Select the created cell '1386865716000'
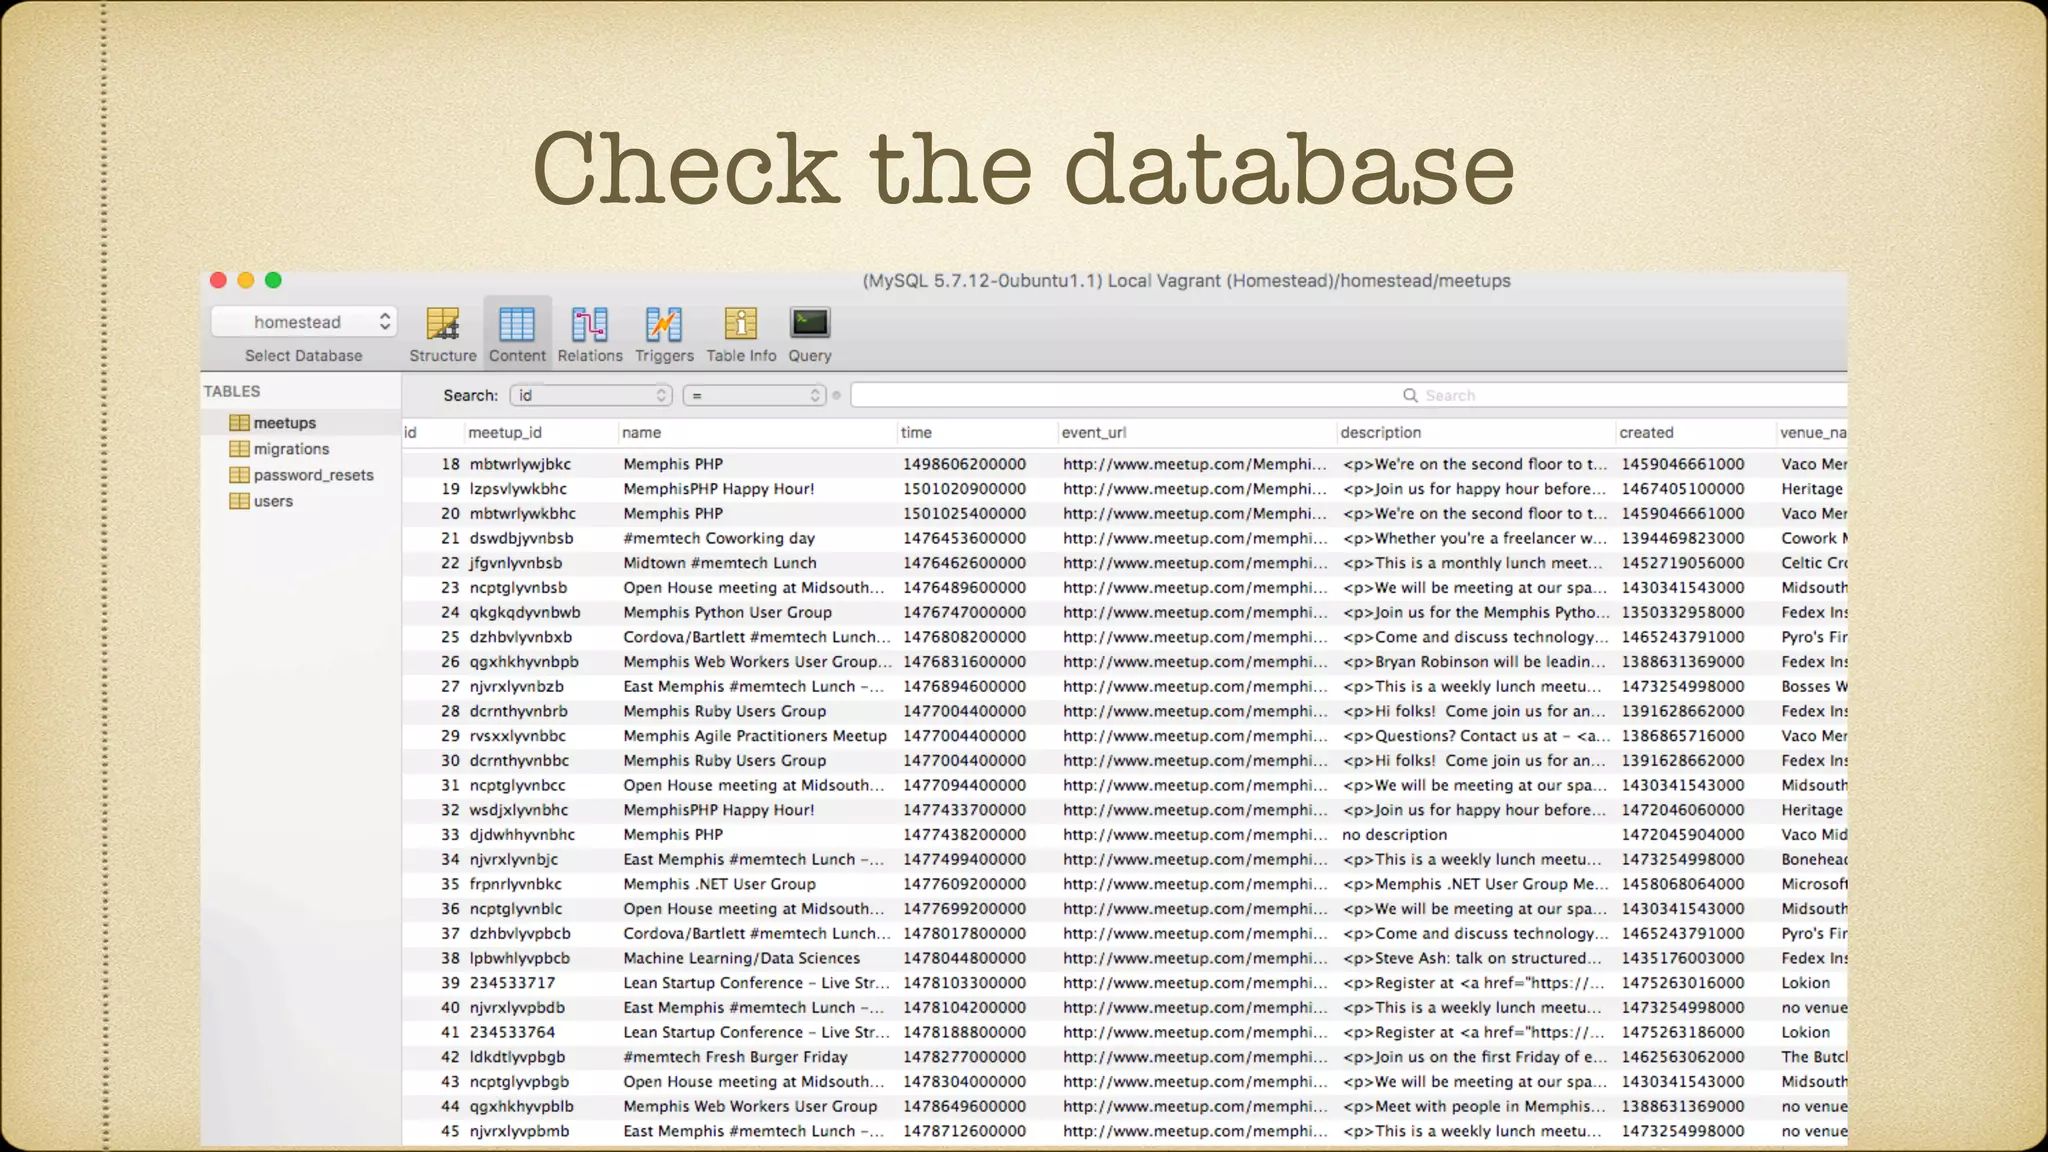Screen dimensions: 2048x1152 tap(1683, 736)
